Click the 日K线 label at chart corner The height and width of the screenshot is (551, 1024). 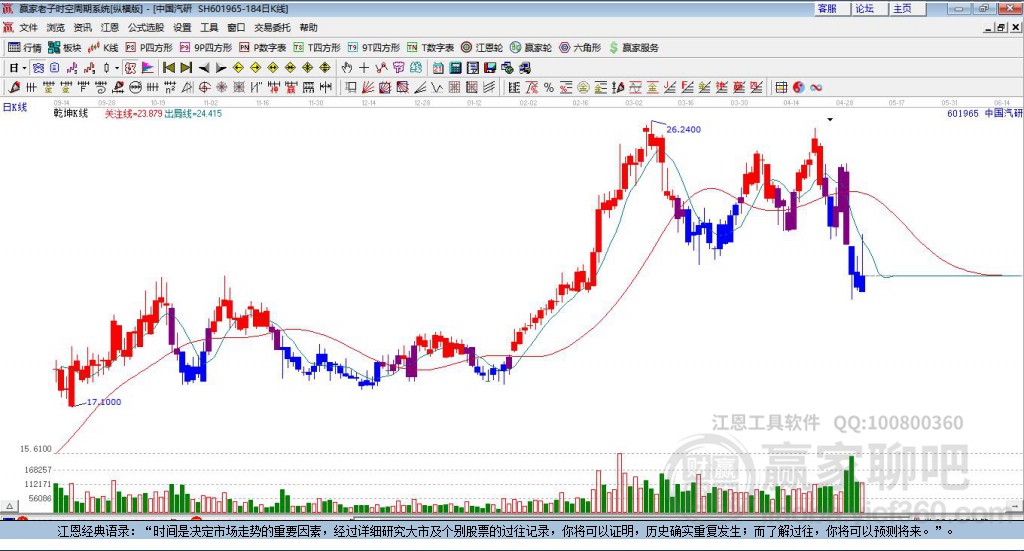point(15,107)
